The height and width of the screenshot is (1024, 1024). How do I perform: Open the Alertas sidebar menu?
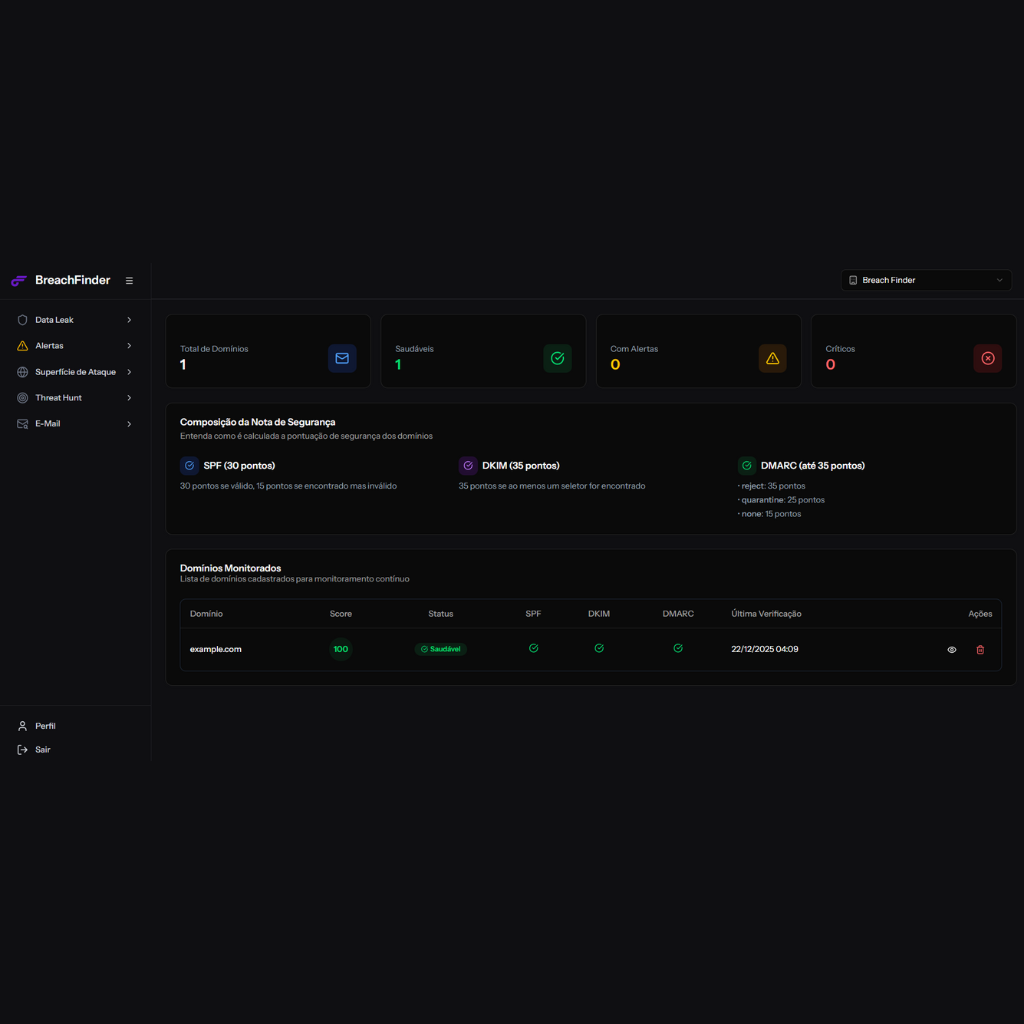click(50, 346)
